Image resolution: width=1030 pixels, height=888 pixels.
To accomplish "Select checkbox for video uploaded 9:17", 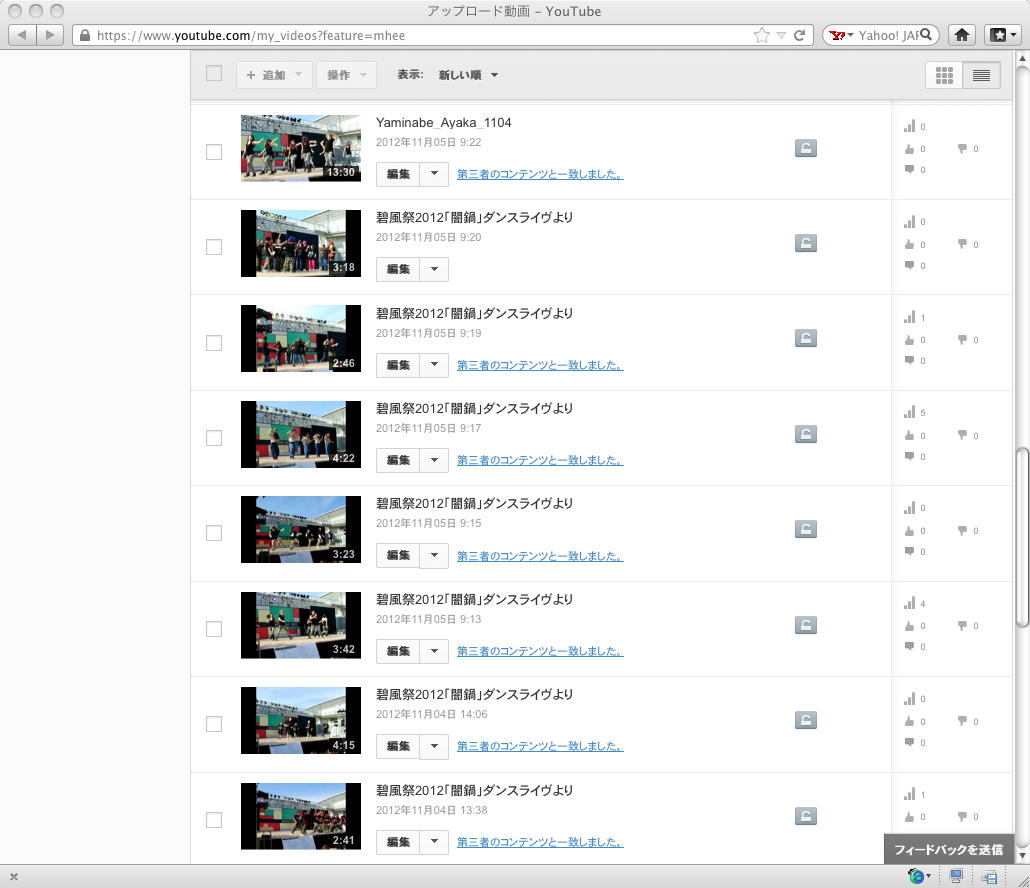I will (x=214, y=438).
